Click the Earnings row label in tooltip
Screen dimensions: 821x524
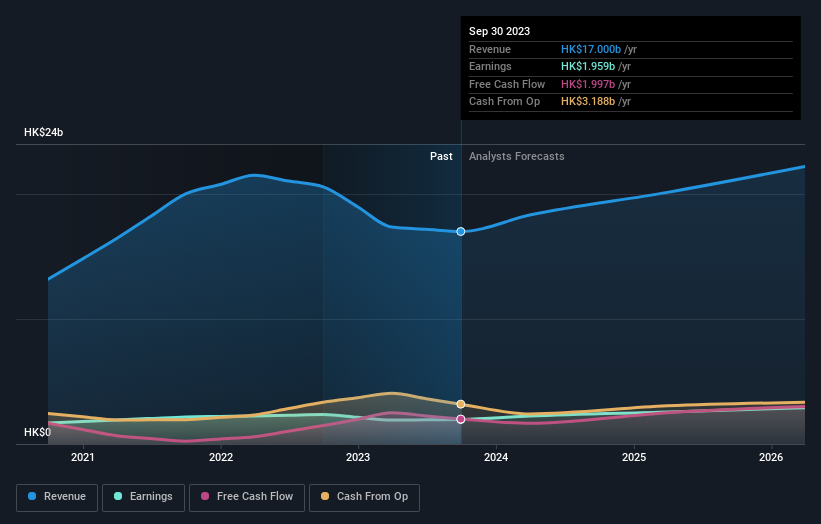[x=490, y=66]
